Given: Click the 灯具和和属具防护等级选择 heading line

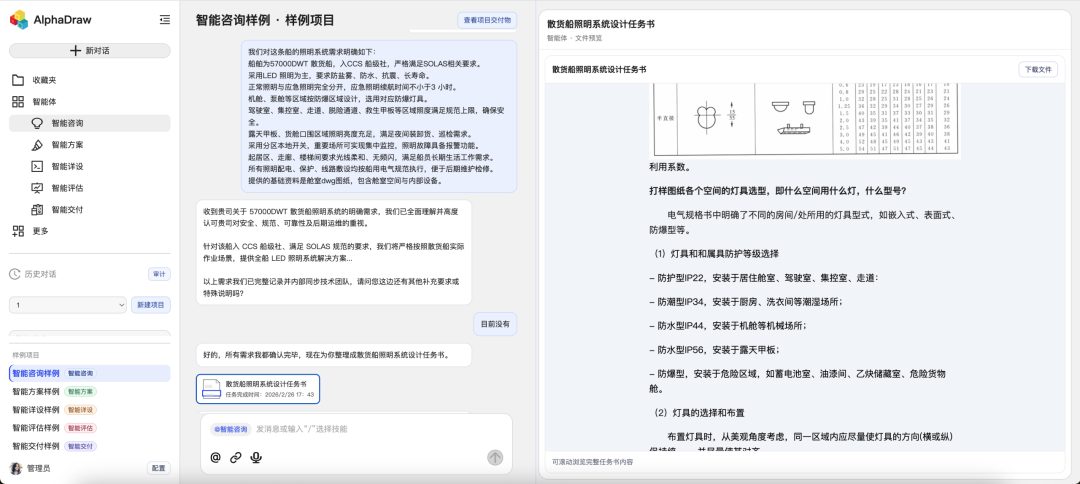Looking at the screenshot, I should click(x=716, y=253).
